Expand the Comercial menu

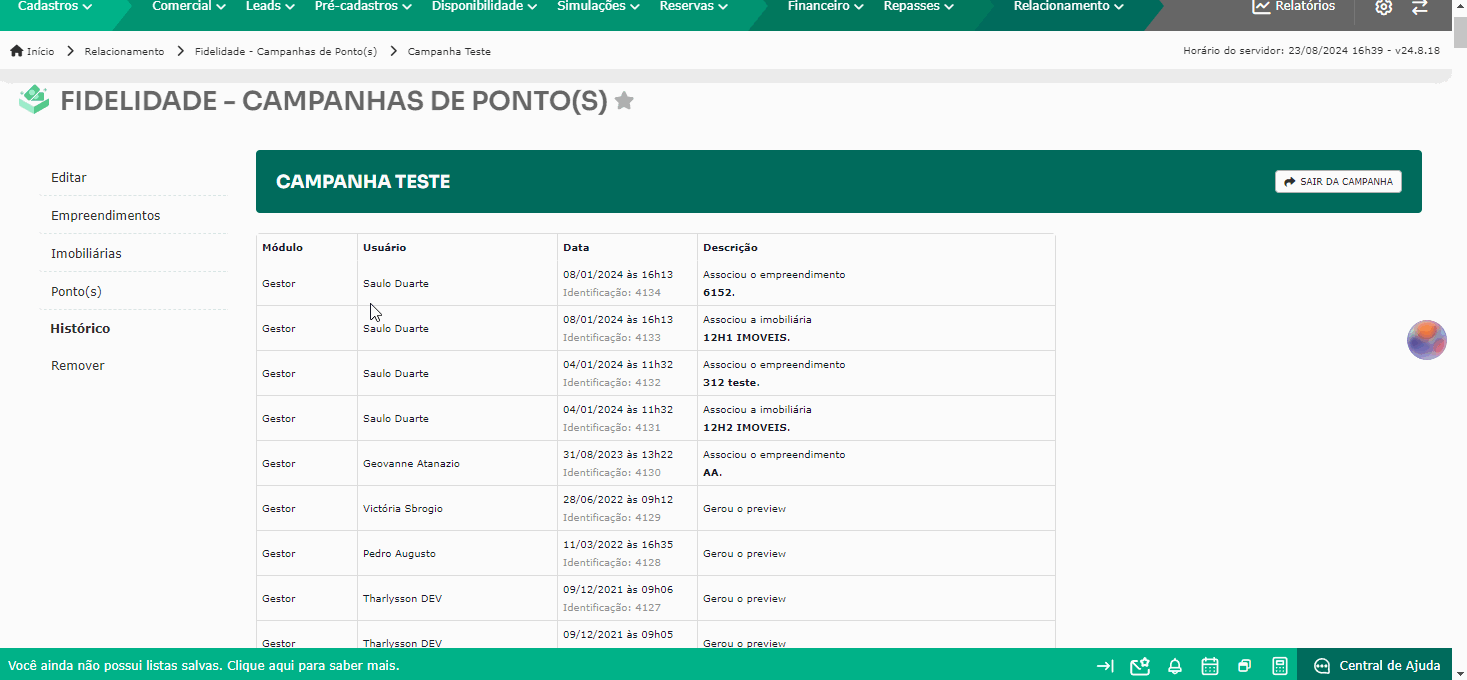click(188, 6)
